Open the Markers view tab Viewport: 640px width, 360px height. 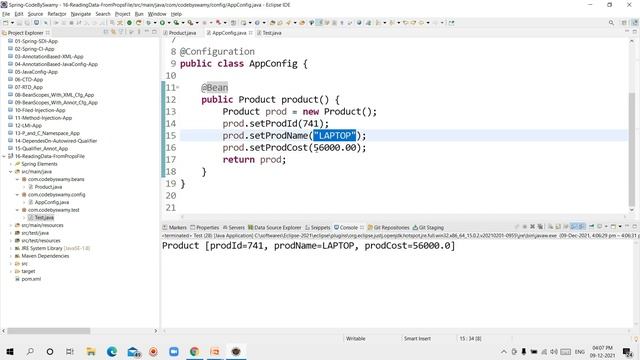click(x=175, y=227)
